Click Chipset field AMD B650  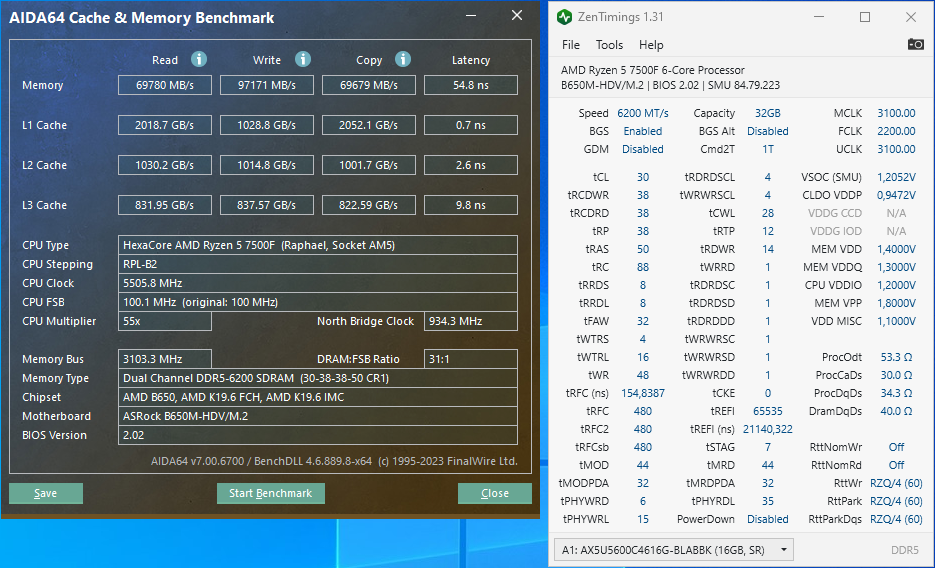click(x=318, y=398)
